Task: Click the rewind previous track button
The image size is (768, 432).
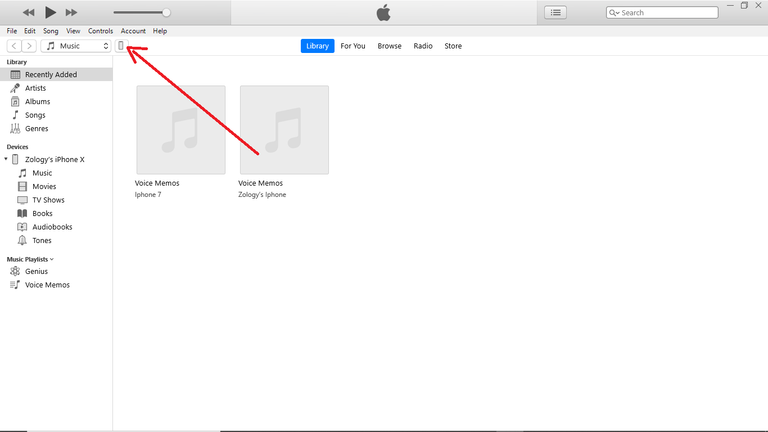Action: (x=29, y=12)
